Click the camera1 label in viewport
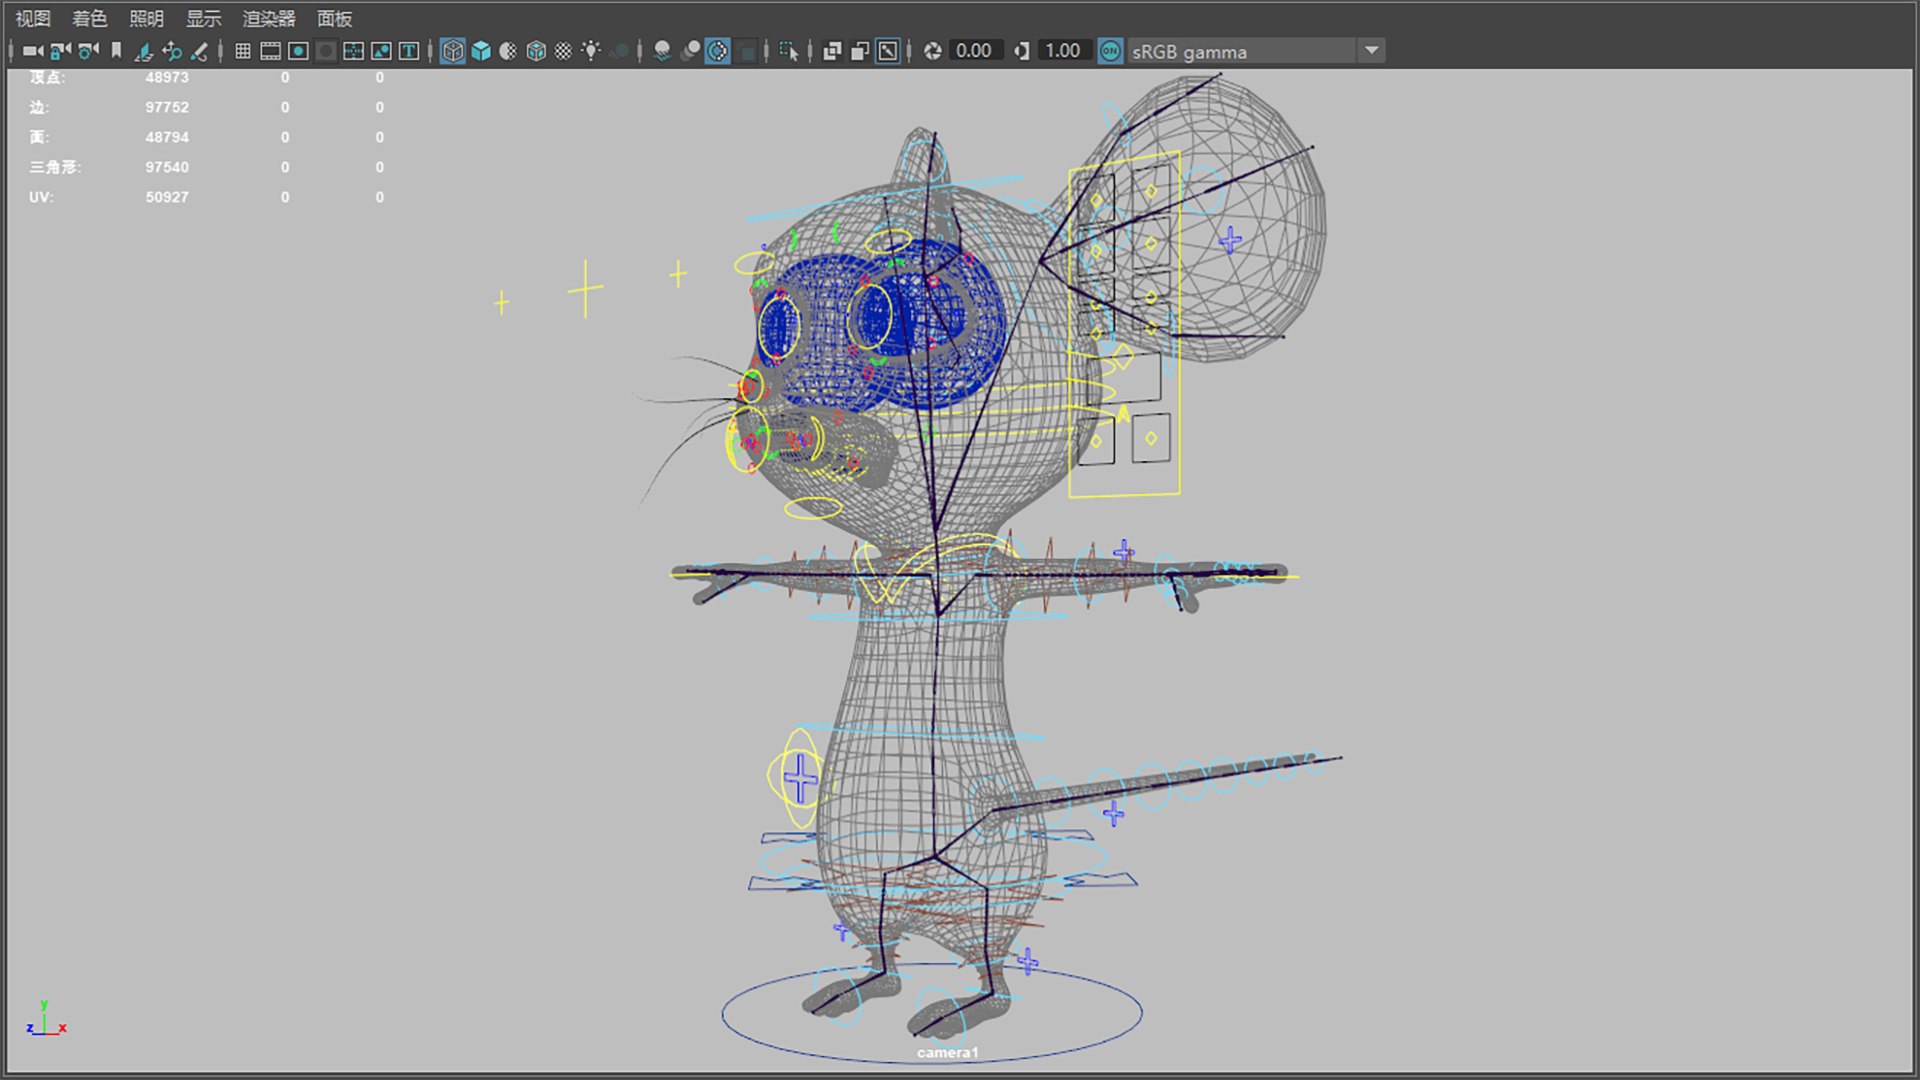The image size is (1920, 1080). [x=948, y=1052]
